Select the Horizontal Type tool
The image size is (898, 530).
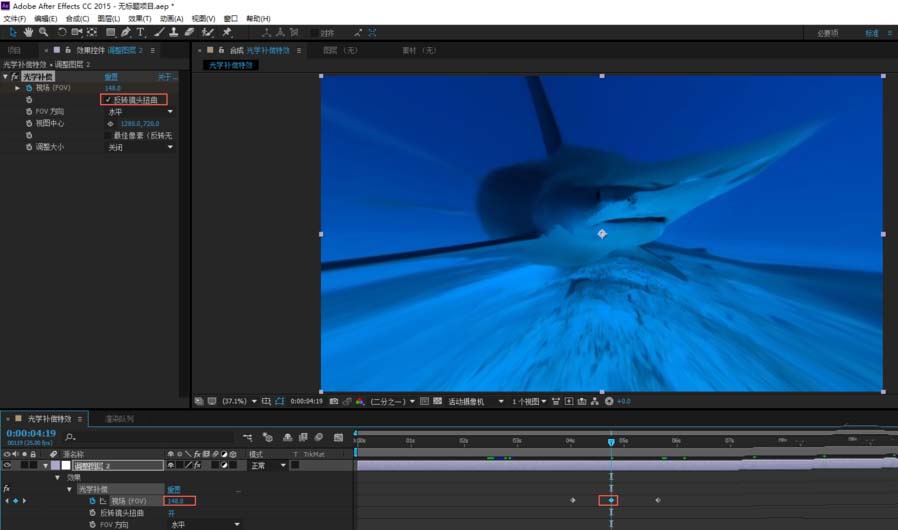pos(140,32)
